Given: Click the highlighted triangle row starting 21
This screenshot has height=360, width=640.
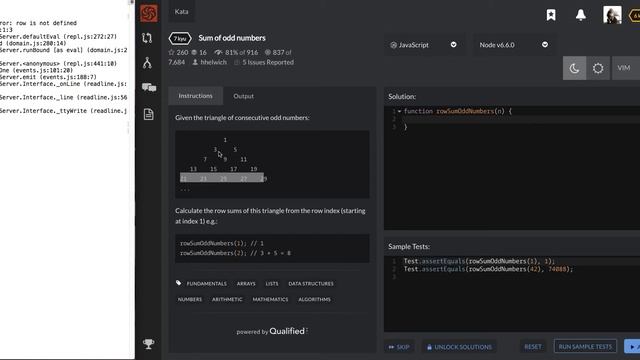Looking at the screenshot, I should pyautogui.click(x=222, y=178).
